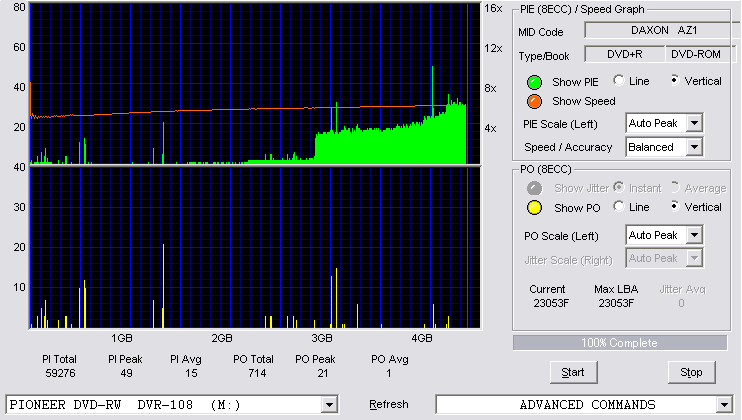Click the red end marker in PO graph

(x=468, y=248)
